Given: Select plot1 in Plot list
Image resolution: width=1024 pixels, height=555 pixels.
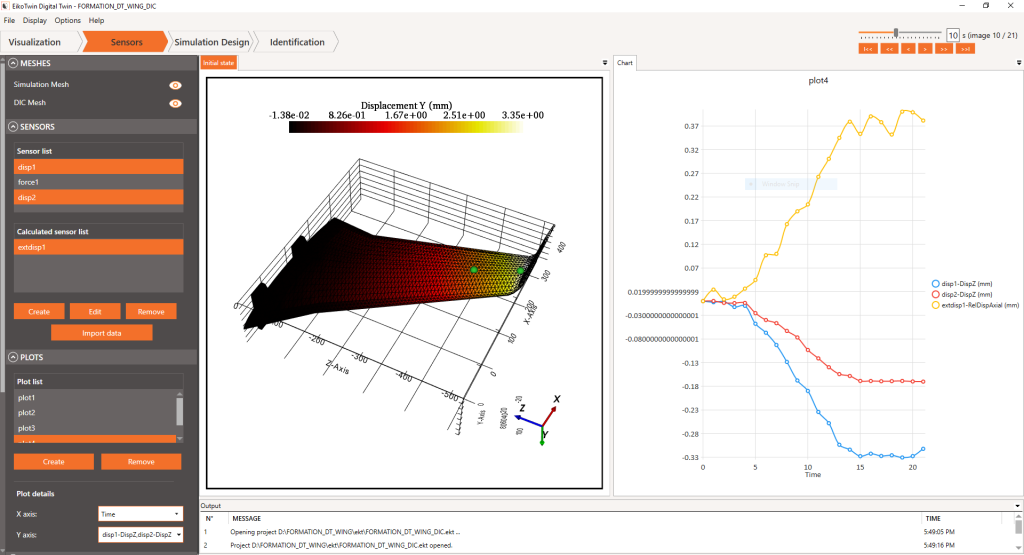Looking at the screenshot, I should pos(95,398).
